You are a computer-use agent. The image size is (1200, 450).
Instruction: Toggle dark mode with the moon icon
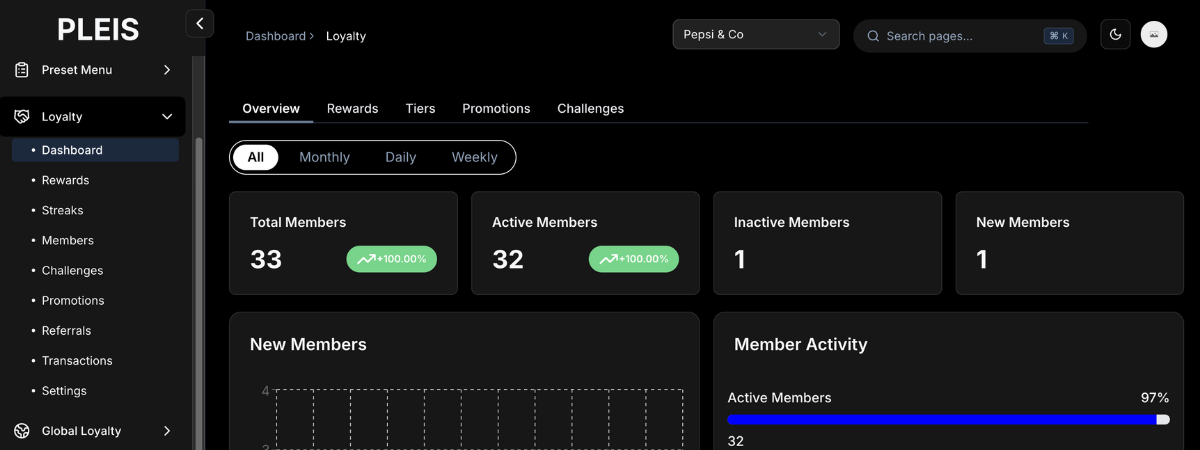1115,35
